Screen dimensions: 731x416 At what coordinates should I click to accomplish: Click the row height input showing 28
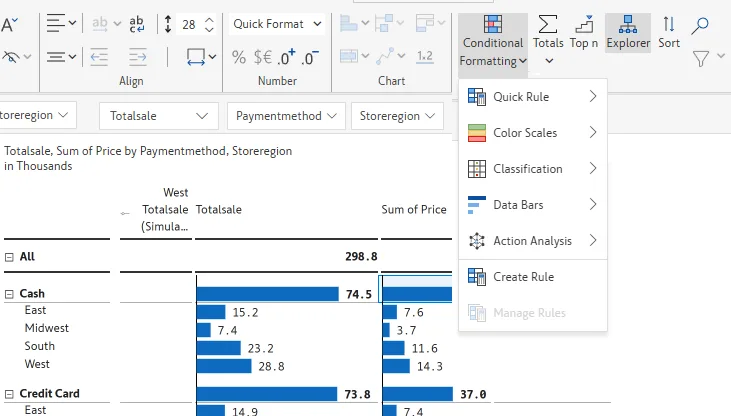pos(189,24)
